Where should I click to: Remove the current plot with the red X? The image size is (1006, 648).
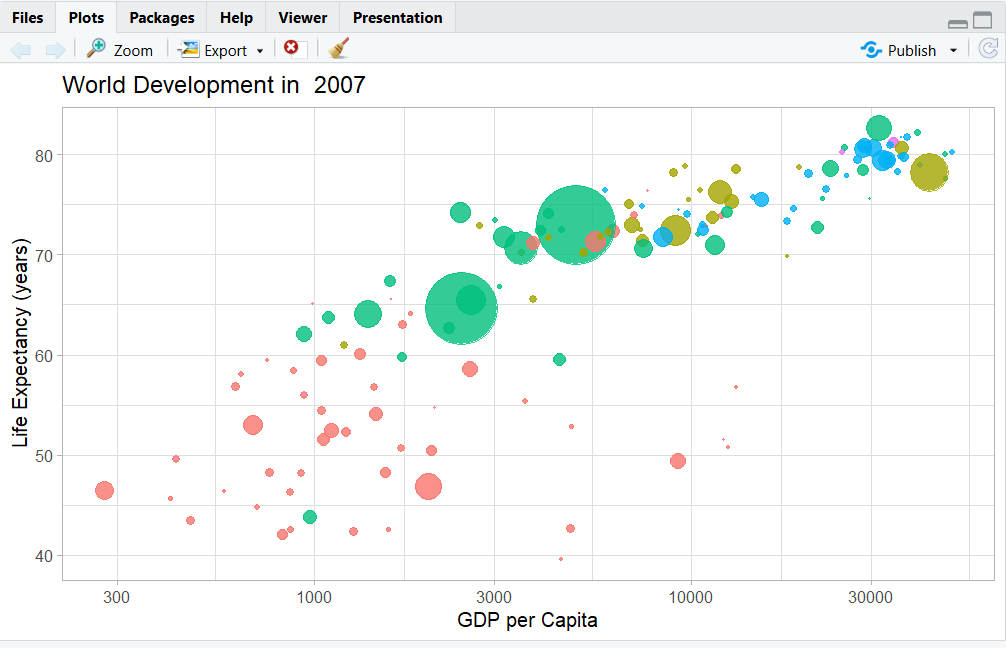[x=291, y=49]
